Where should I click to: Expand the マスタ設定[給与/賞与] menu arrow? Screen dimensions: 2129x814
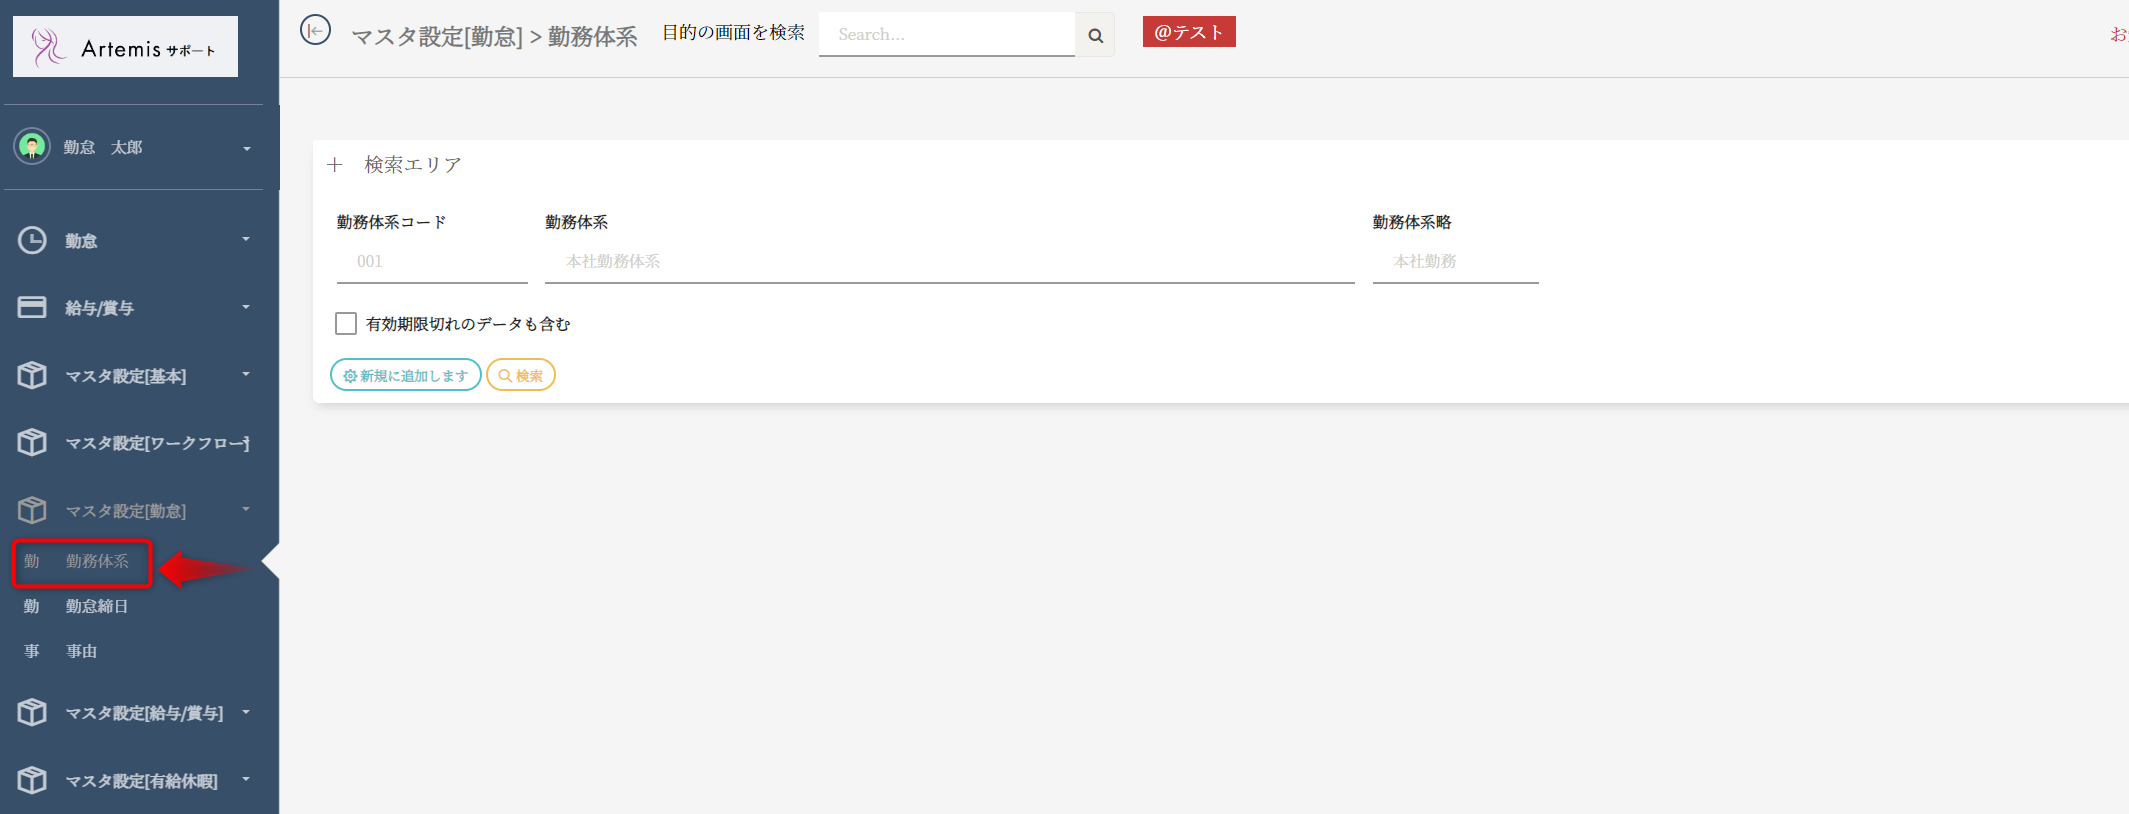pos(246,712)
